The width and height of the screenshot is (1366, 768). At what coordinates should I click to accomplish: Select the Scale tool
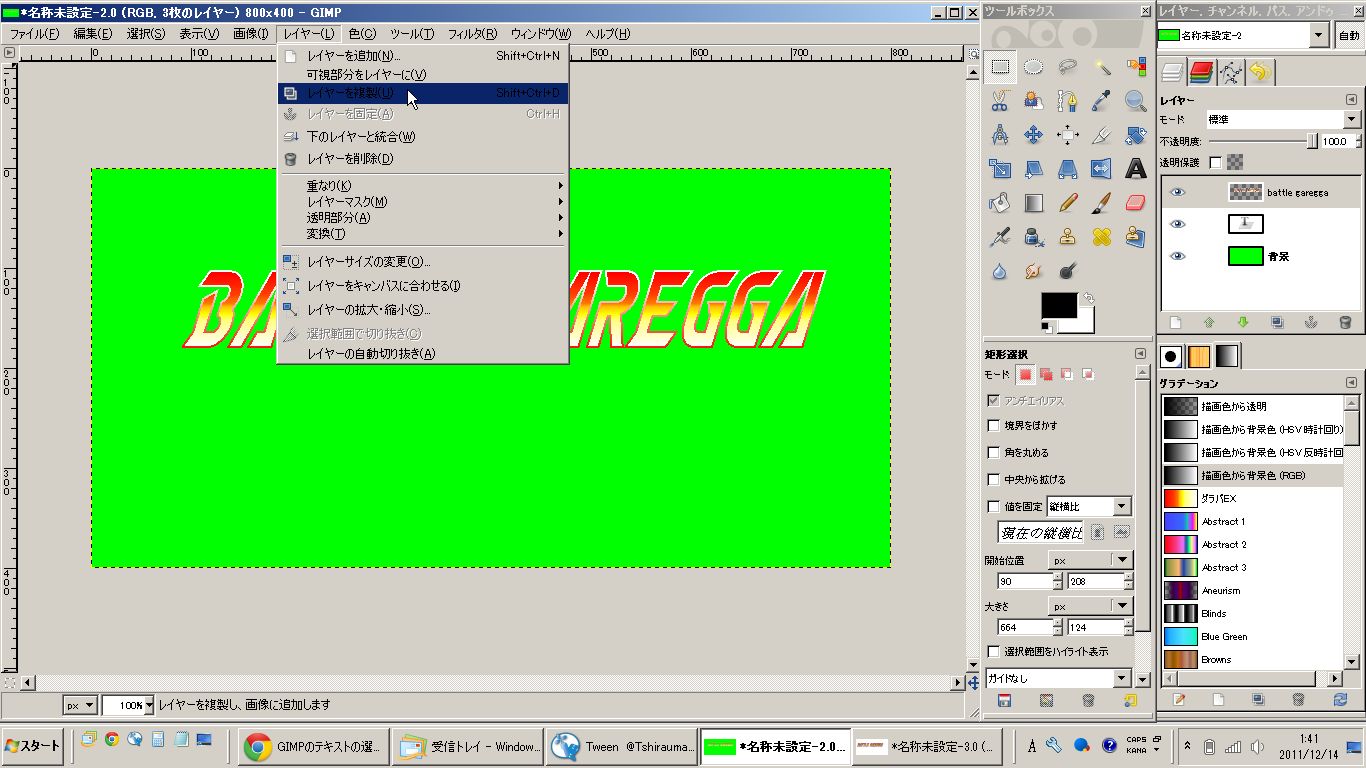[999, 169]
